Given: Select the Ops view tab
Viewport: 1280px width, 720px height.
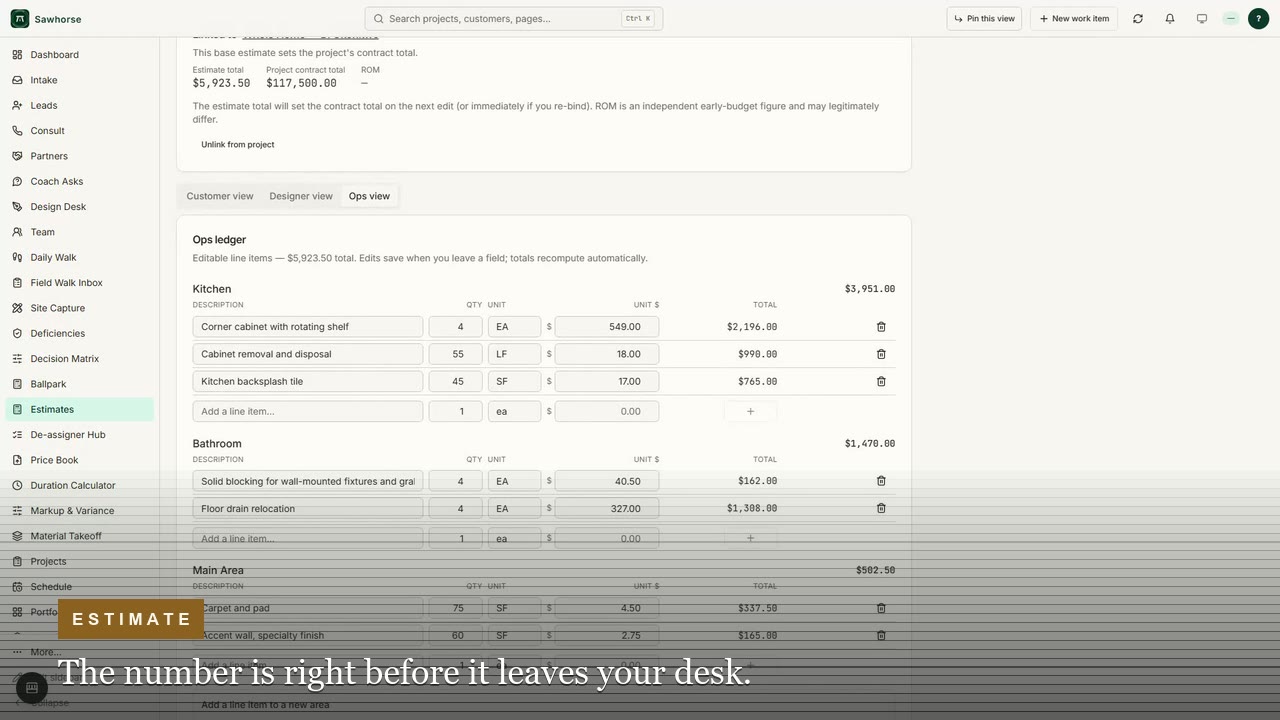Looking at the screenshot, I should (369, 196).
